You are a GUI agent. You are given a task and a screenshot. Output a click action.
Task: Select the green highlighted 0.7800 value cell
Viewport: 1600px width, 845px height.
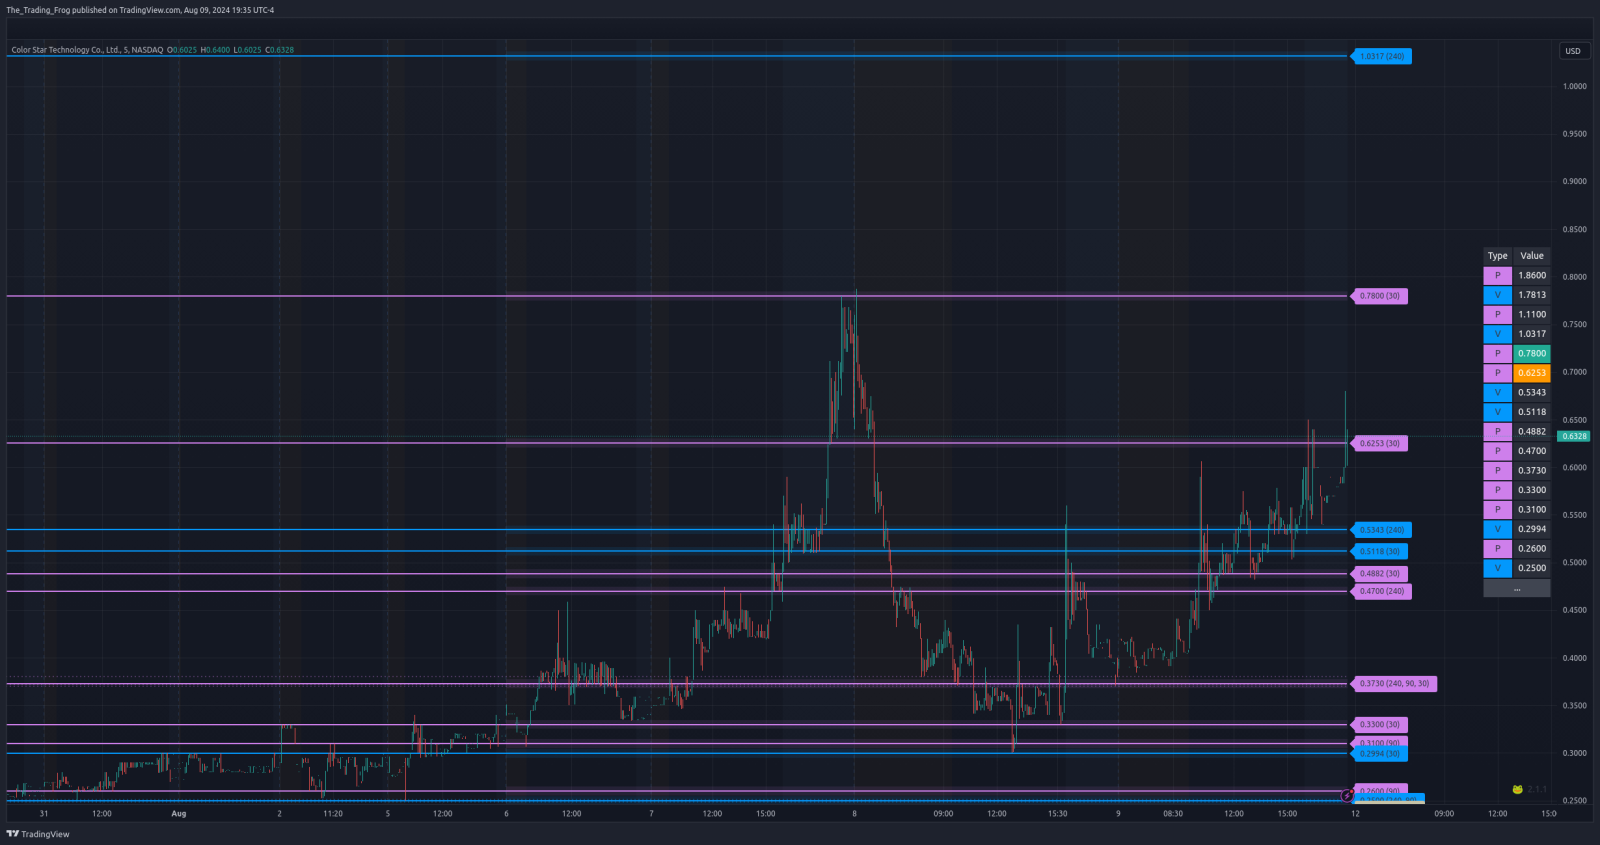(1532, 353)
